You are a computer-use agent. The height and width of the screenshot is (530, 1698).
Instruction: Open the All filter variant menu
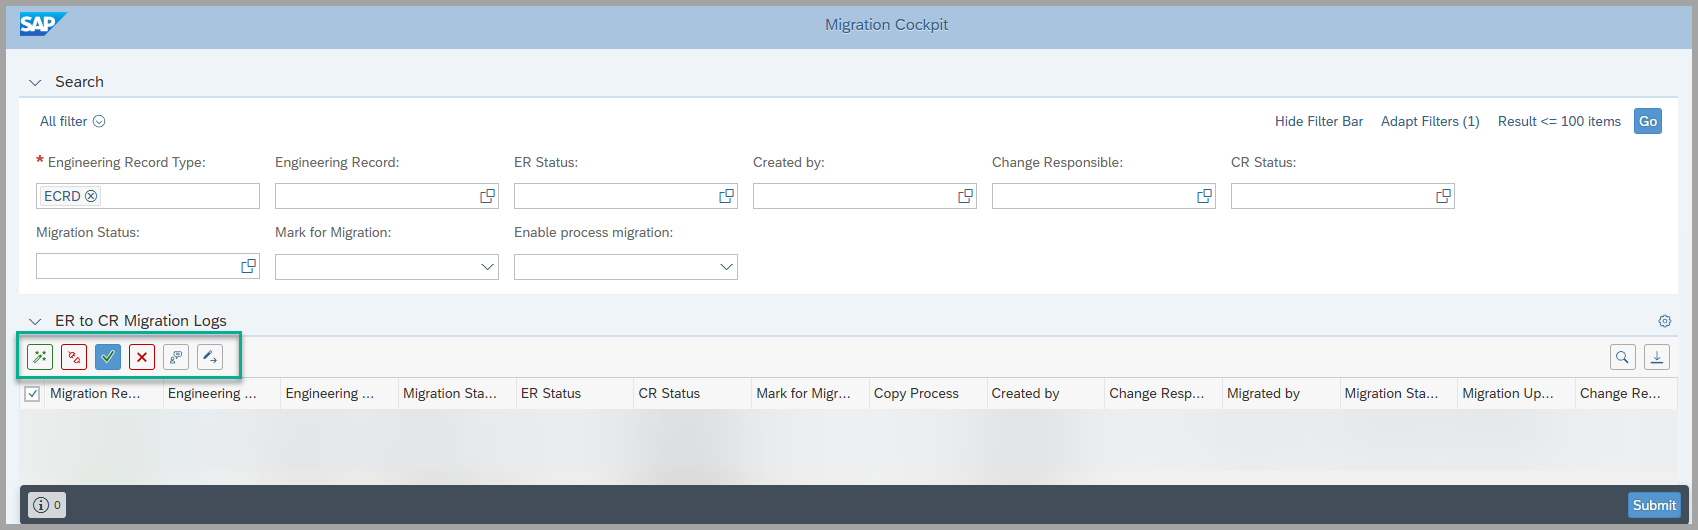[x=99, y=122]
